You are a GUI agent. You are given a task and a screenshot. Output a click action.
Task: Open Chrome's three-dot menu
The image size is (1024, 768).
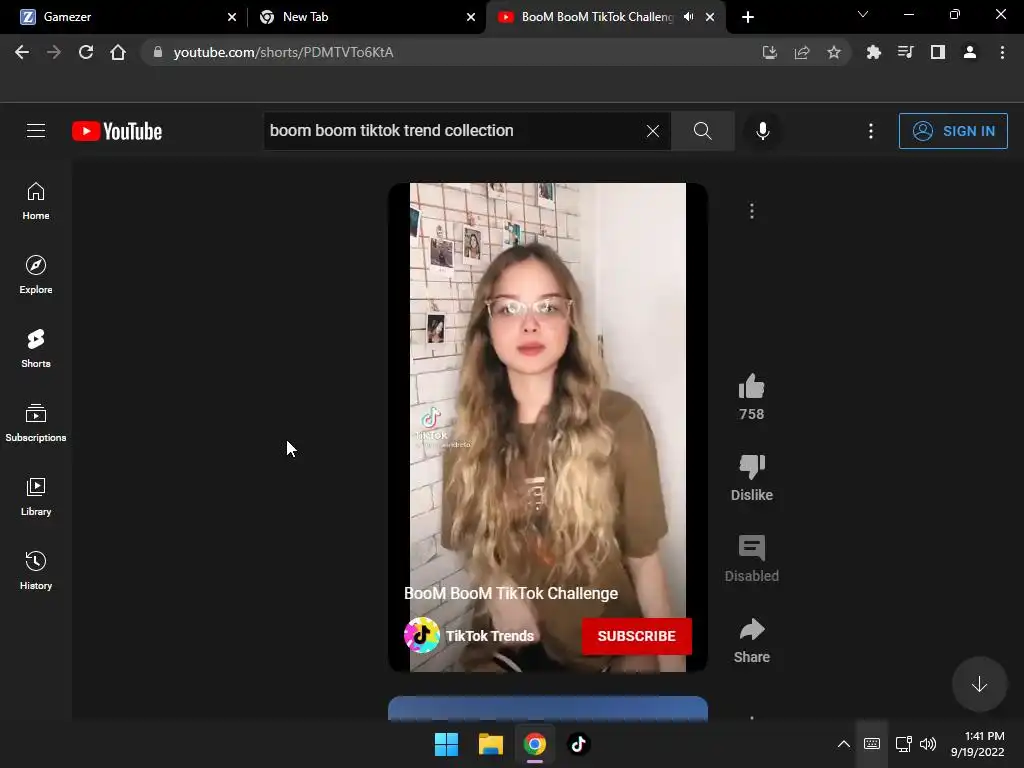pyautogui.click(x=1002, y=52)
